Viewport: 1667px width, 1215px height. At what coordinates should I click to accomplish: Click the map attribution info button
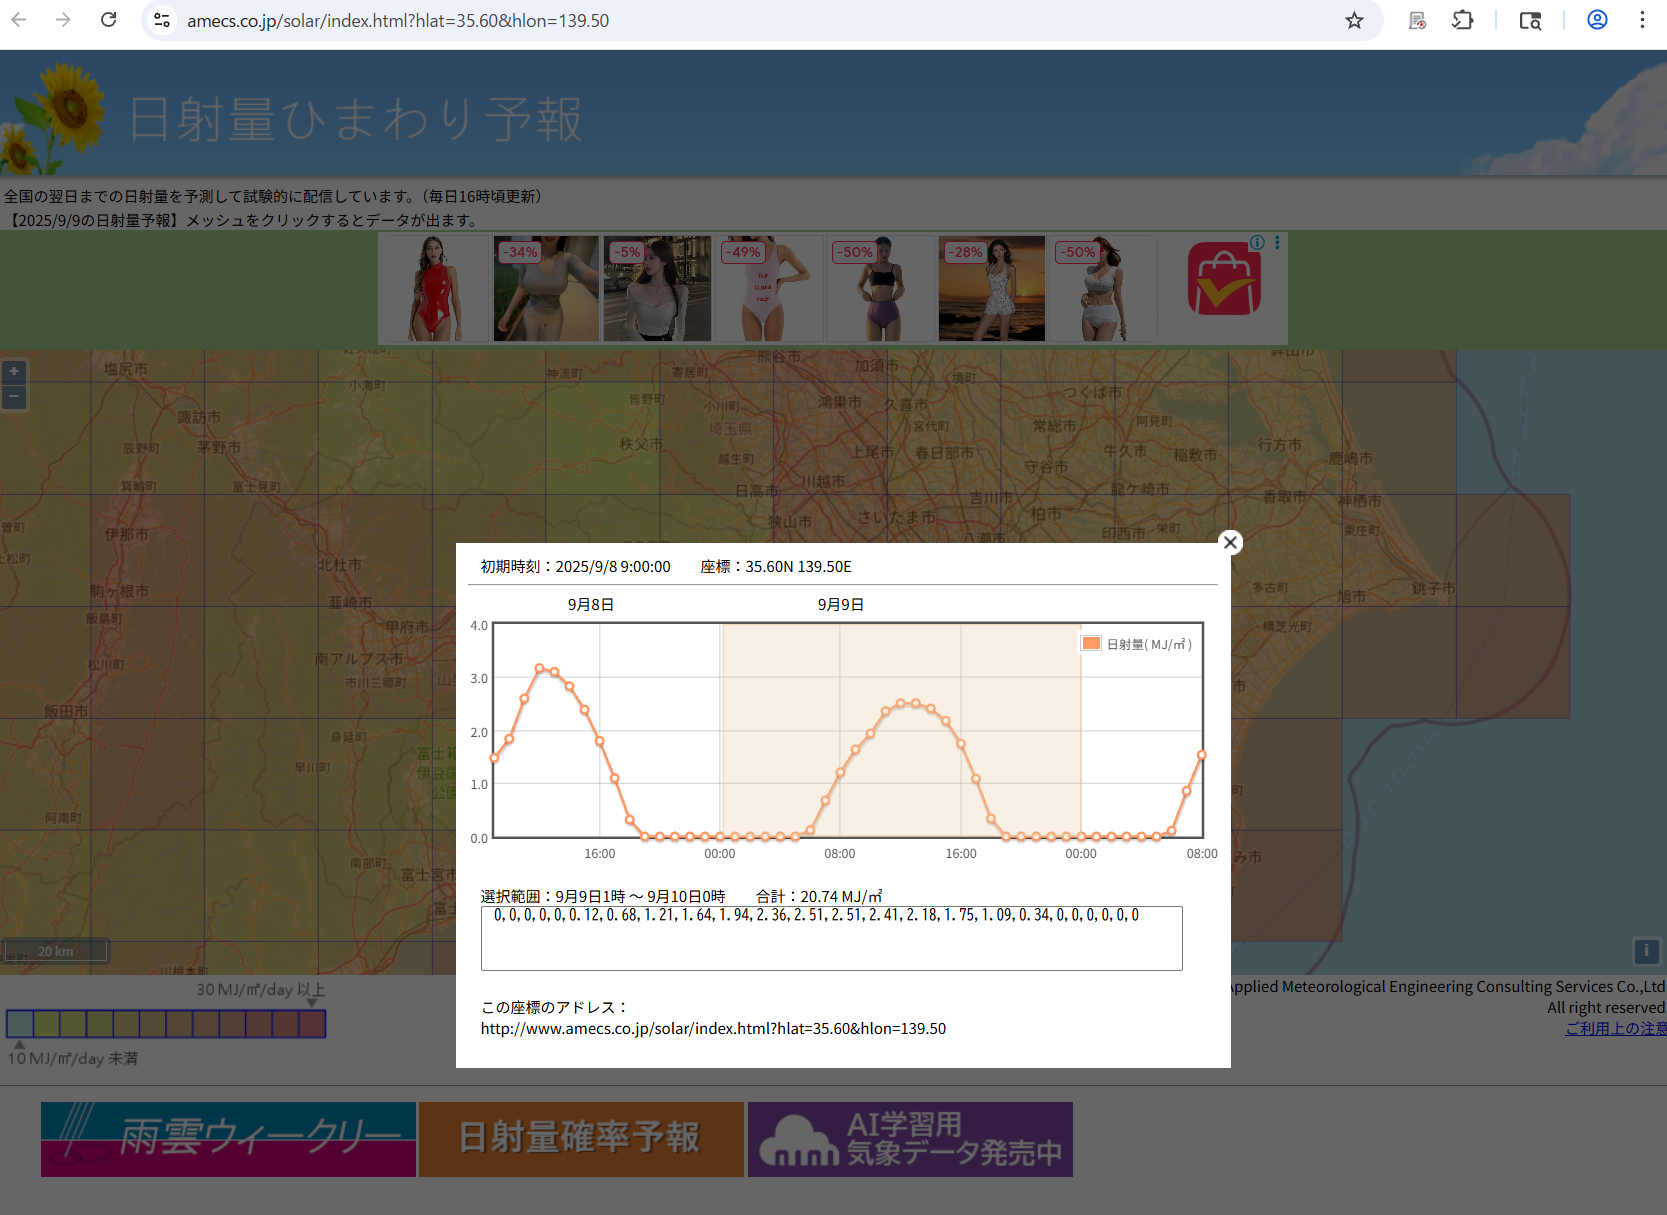[x=1646, y=951]
